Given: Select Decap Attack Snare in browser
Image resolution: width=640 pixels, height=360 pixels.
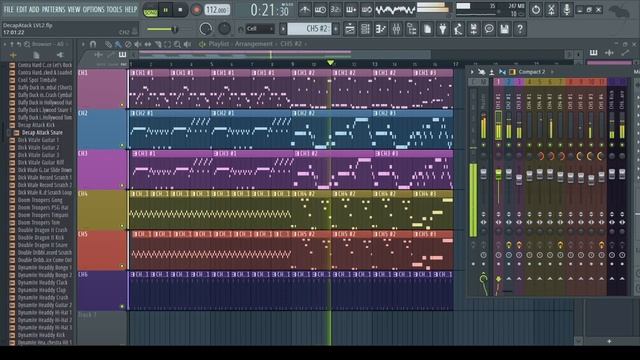Looking at the screenshot, I should (42, 133).
